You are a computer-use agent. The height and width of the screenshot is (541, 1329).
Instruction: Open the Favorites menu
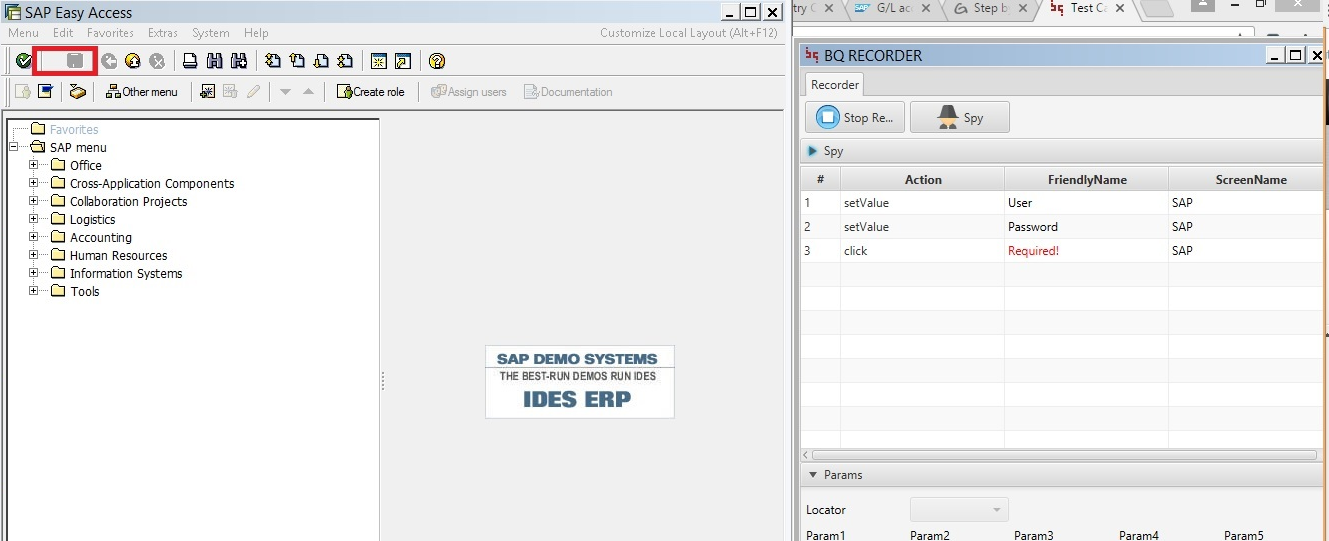110,33
